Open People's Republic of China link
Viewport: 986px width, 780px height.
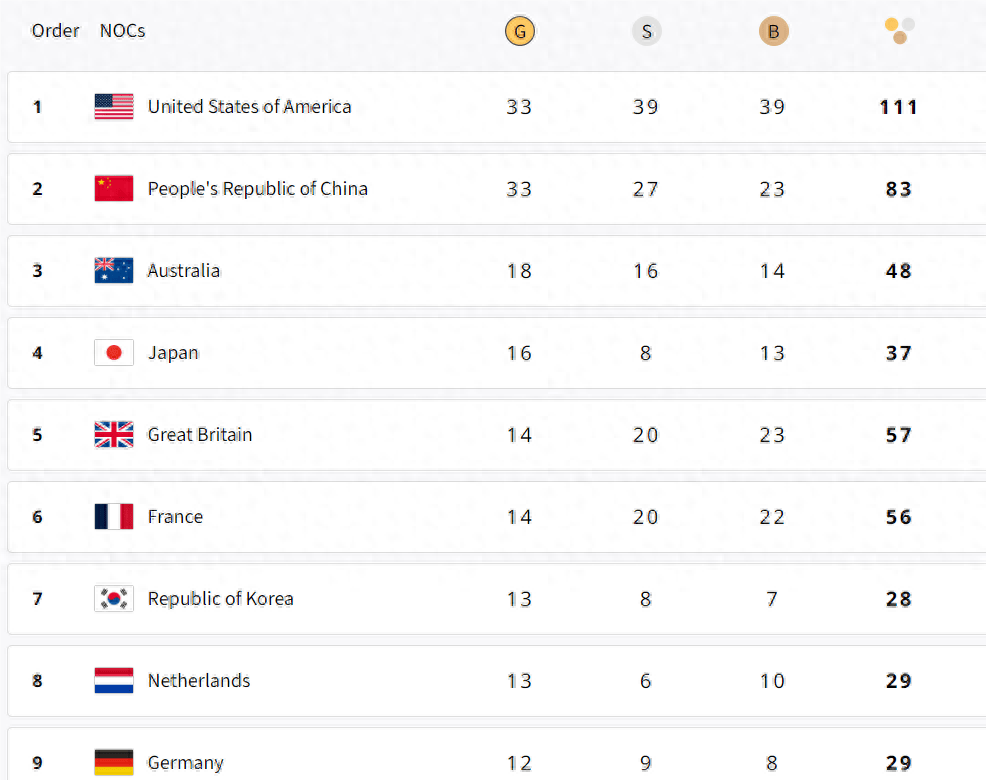(x=257, y=189)
